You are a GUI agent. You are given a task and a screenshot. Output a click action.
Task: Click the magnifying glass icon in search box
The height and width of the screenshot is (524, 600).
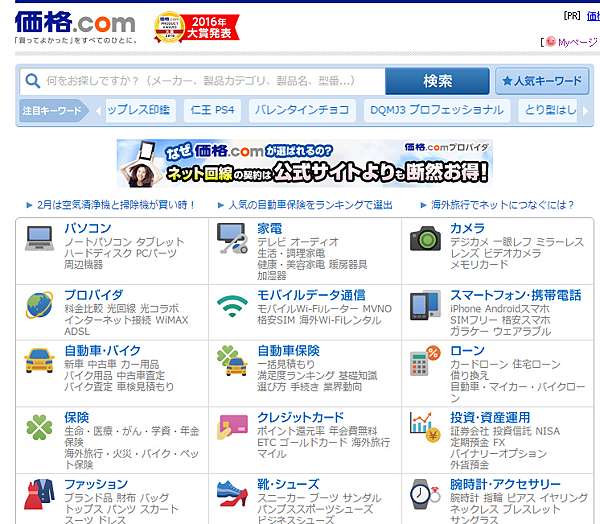coord(32,81)
